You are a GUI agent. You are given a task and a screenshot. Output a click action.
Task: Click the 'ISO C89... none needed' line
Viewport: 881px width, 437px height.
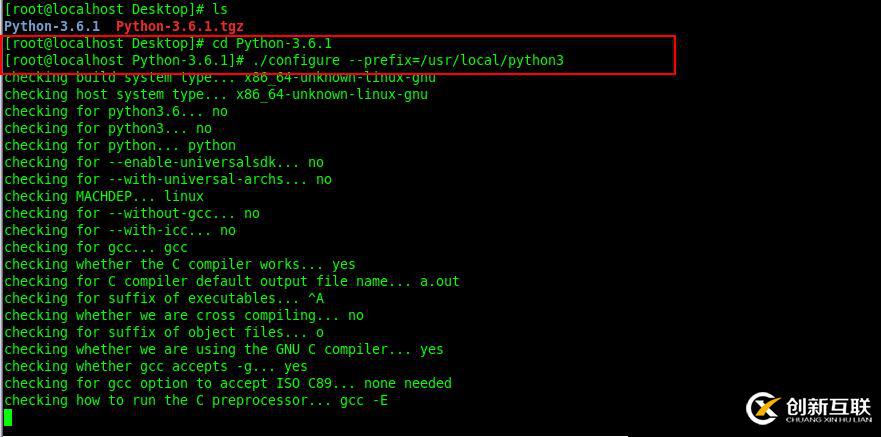(227, 383)
